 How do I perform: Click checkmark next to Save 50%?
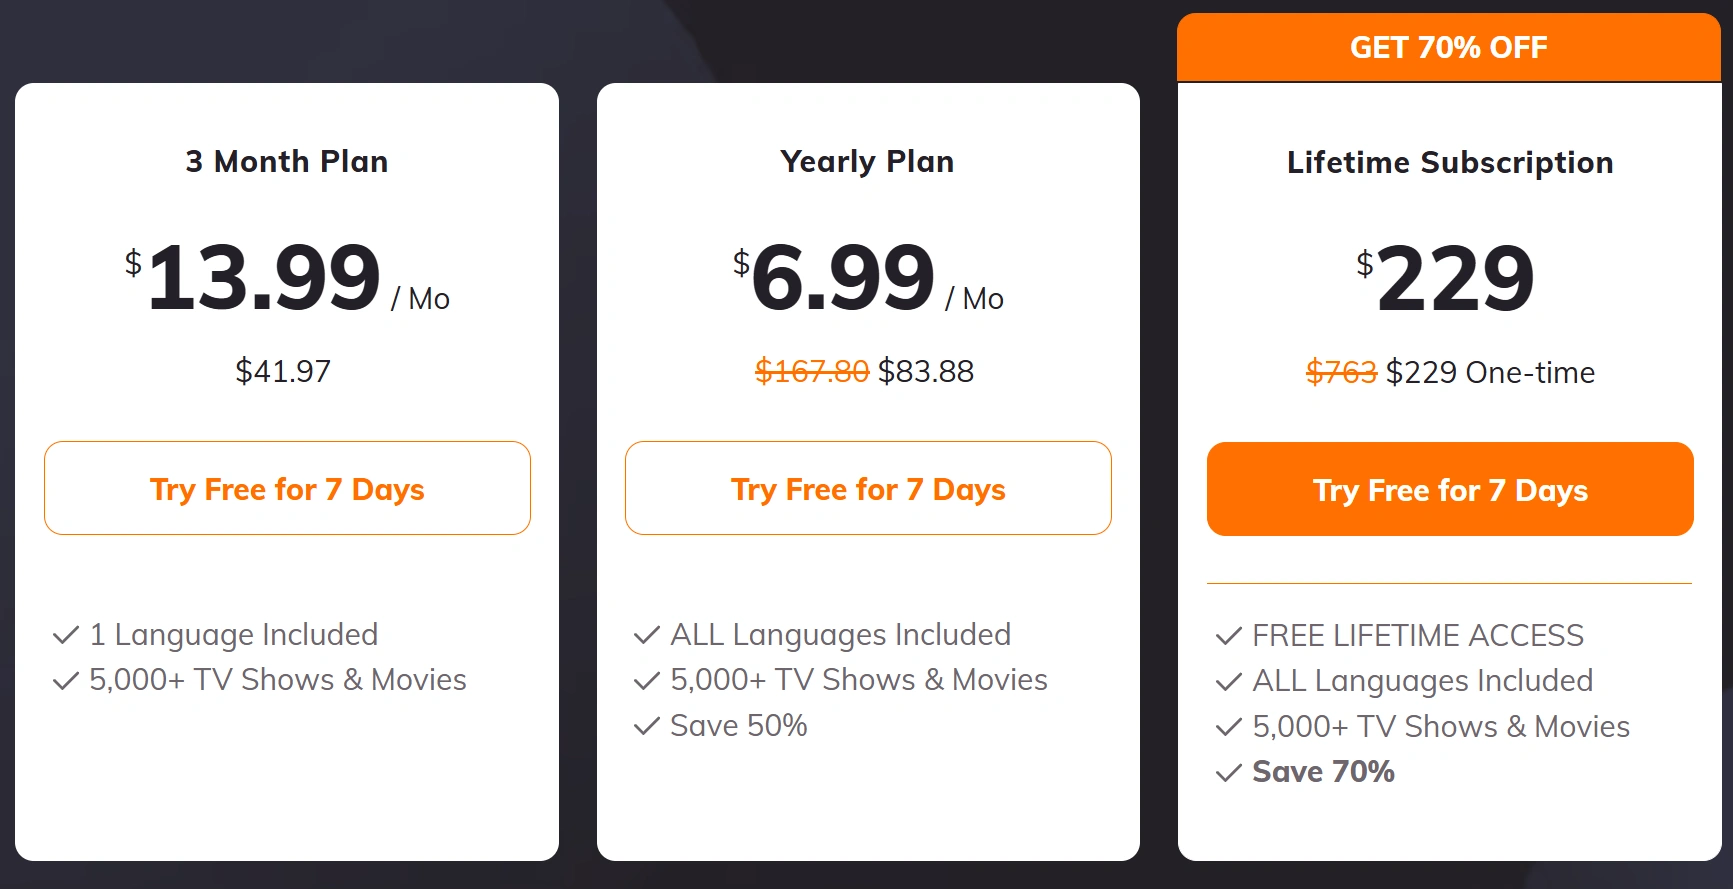[x=647, y=726]
